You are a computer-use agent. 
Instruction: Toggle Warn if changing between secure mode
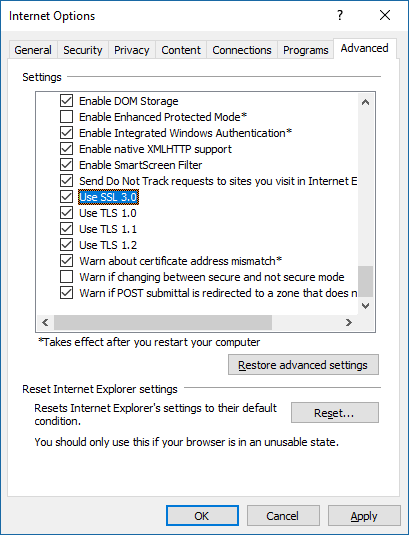pos(67,277)
